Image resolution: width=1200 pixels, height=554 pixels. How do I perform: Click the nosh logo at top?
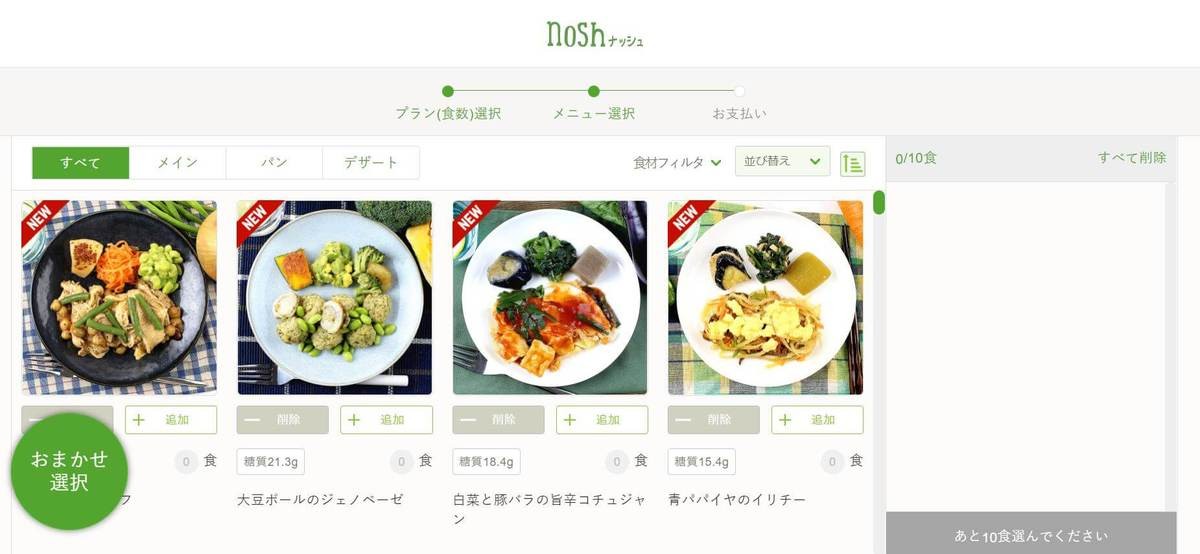595,35
